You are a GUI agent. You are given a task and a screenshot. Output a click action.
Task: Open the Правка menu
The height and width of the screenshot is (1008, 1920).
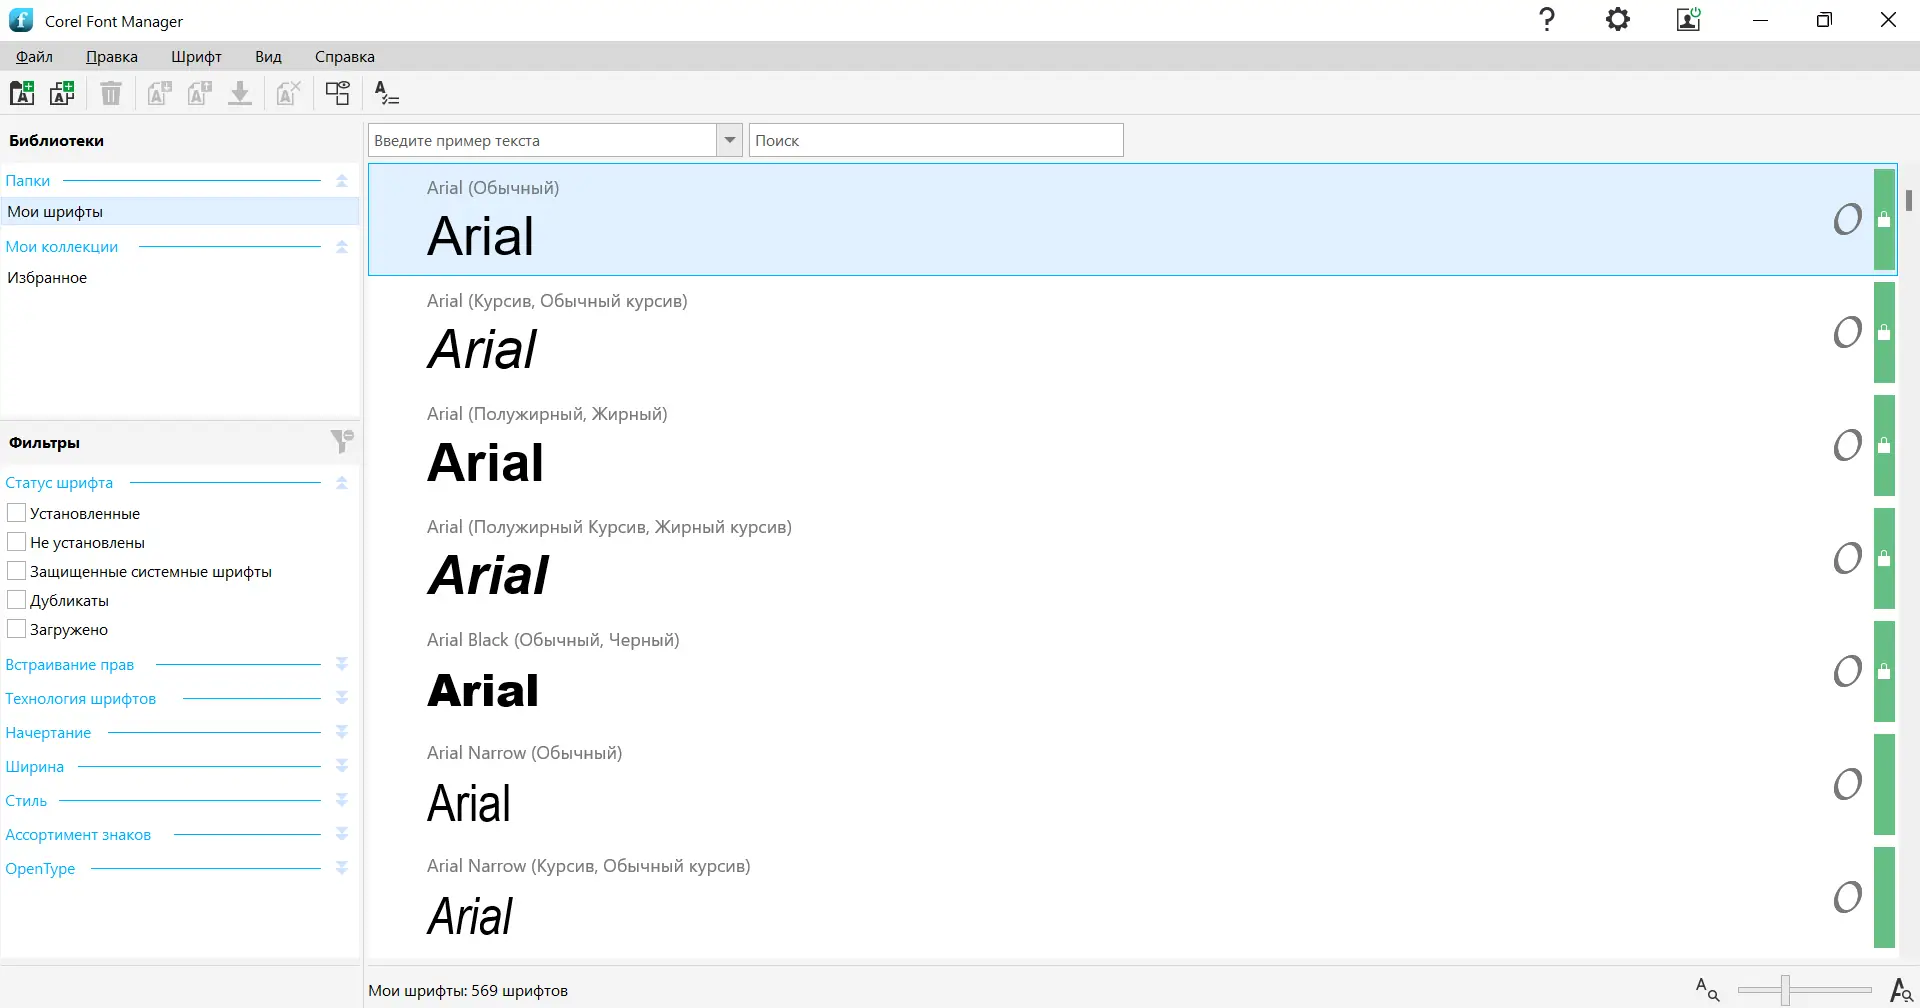(112, 57)
